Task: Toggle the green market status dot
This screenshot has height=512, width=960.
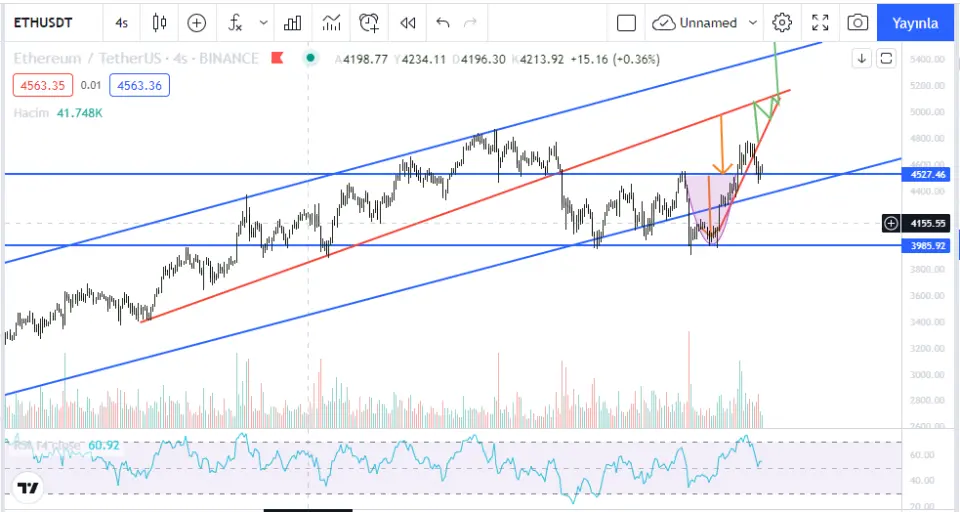Action: click(x=312, y=59)
